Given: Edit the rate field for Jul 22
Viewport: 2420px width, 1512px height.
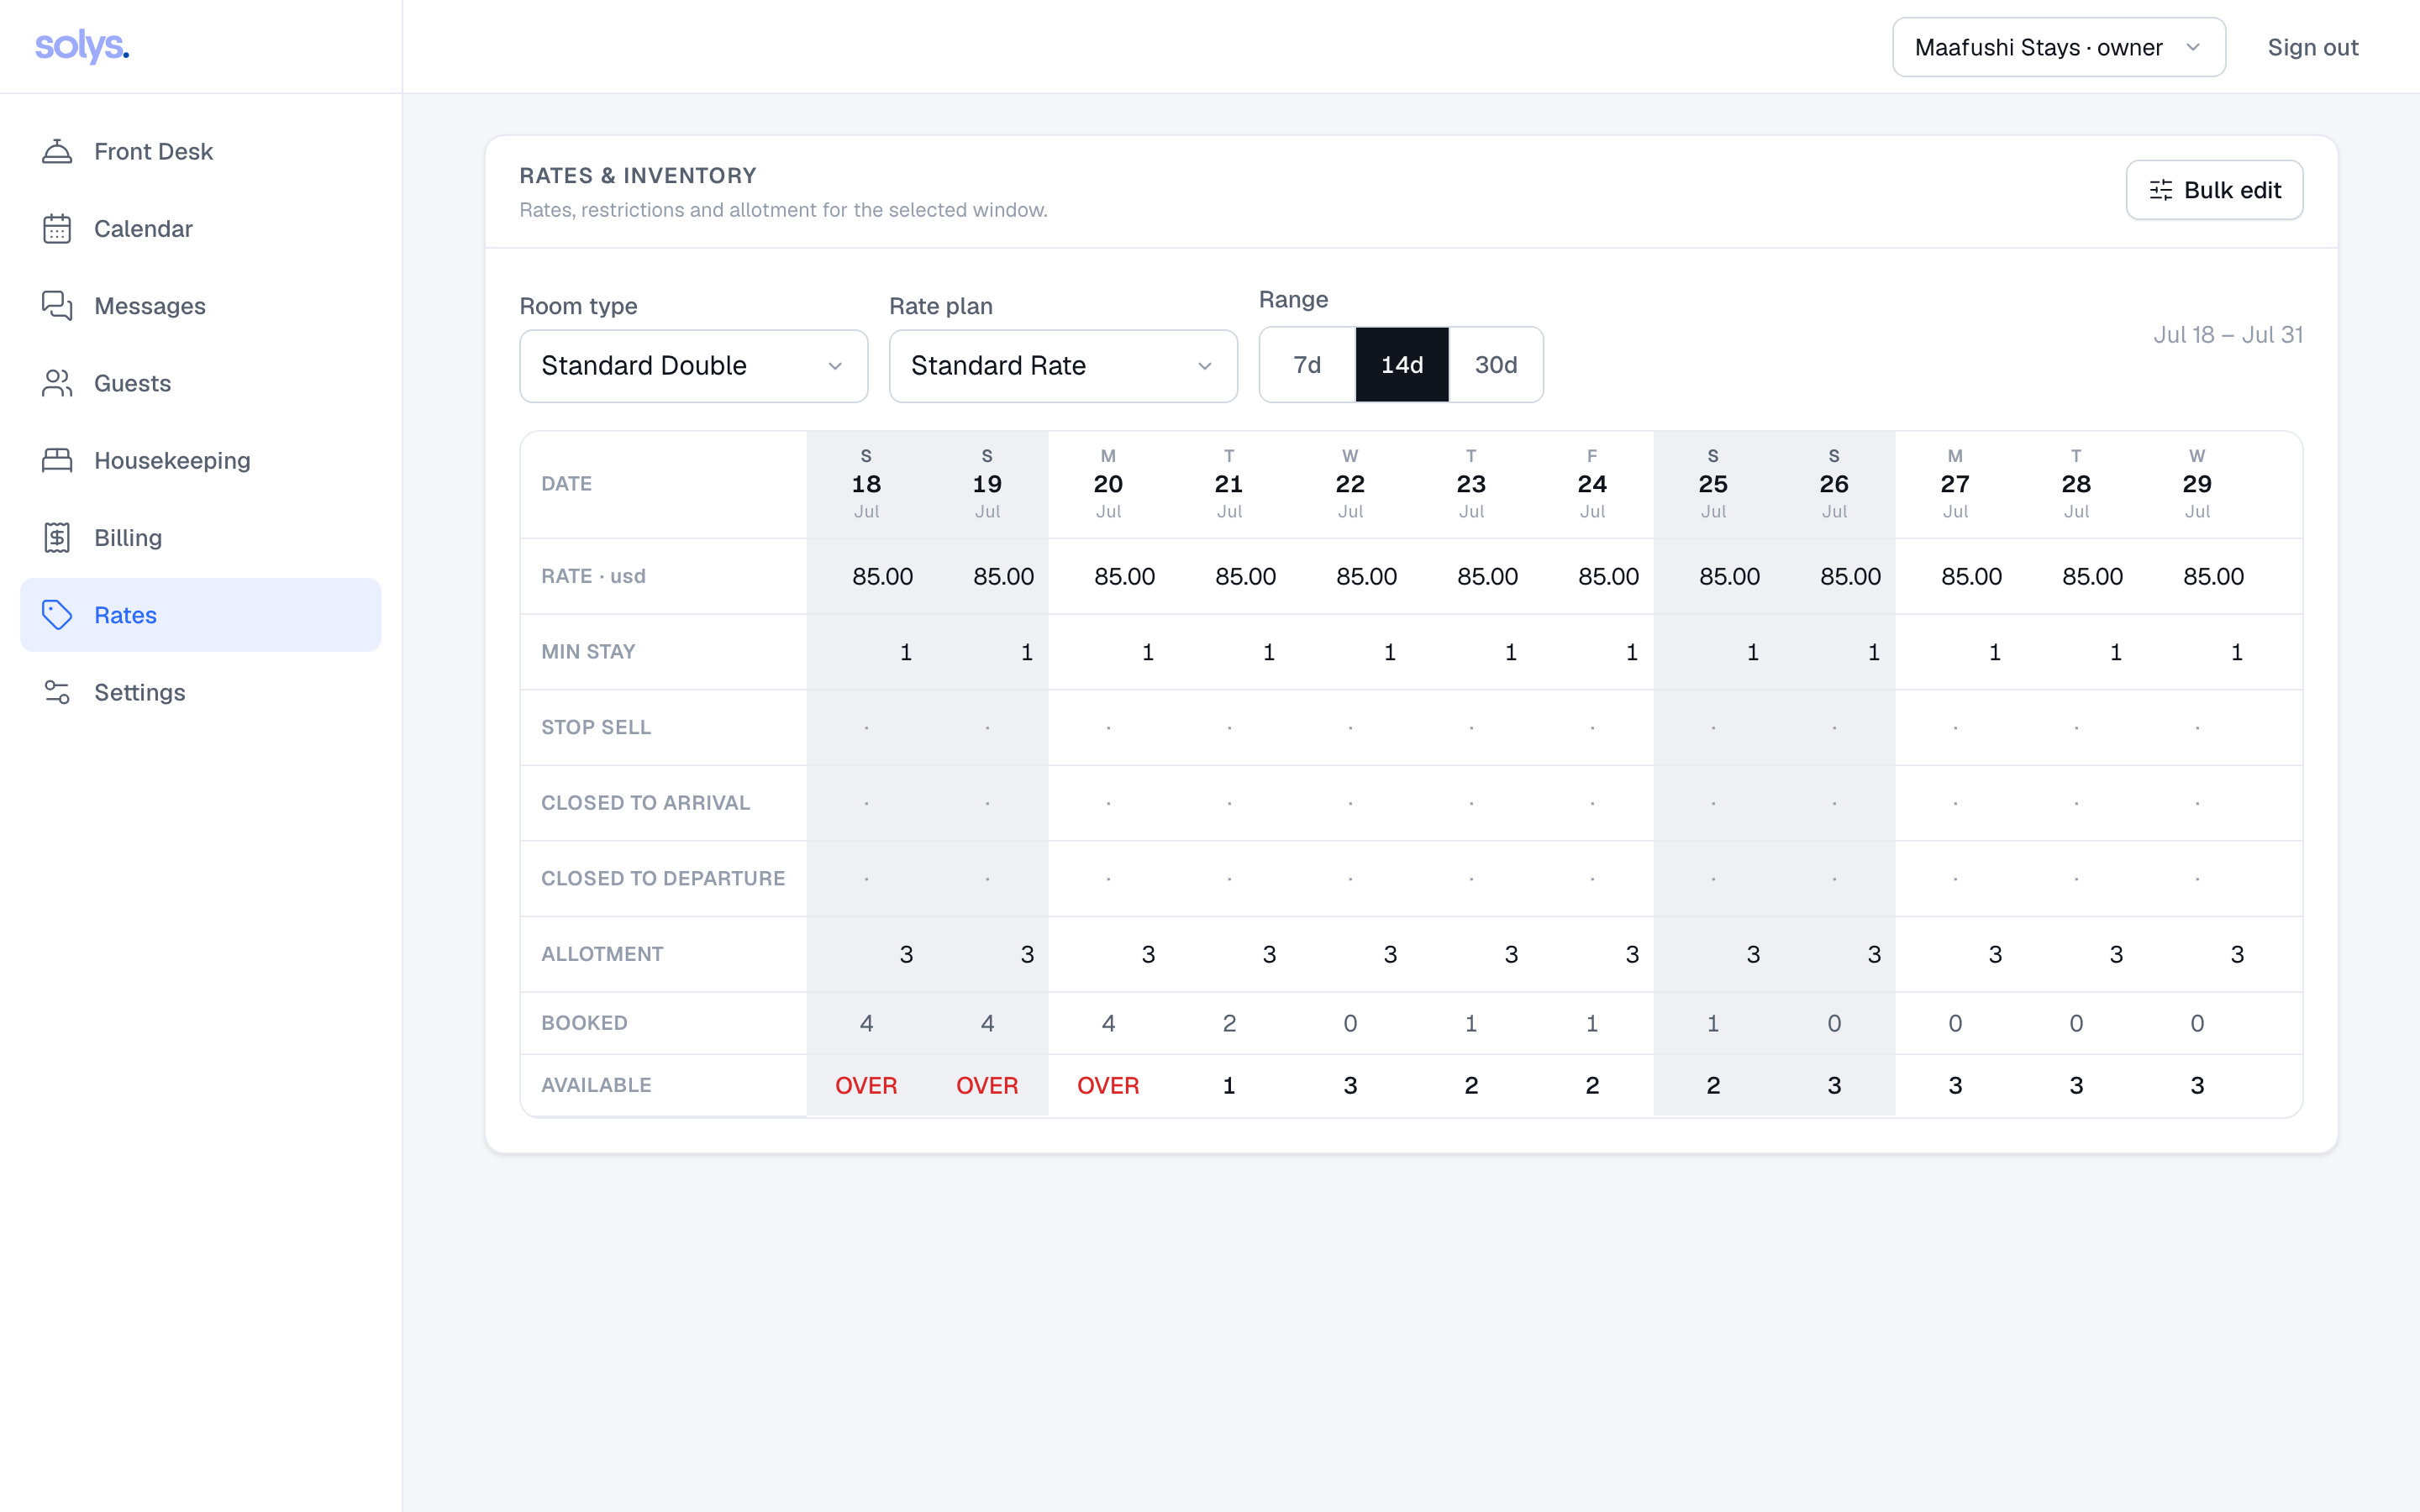Looking at the screenshot, I should point(1352,576).
